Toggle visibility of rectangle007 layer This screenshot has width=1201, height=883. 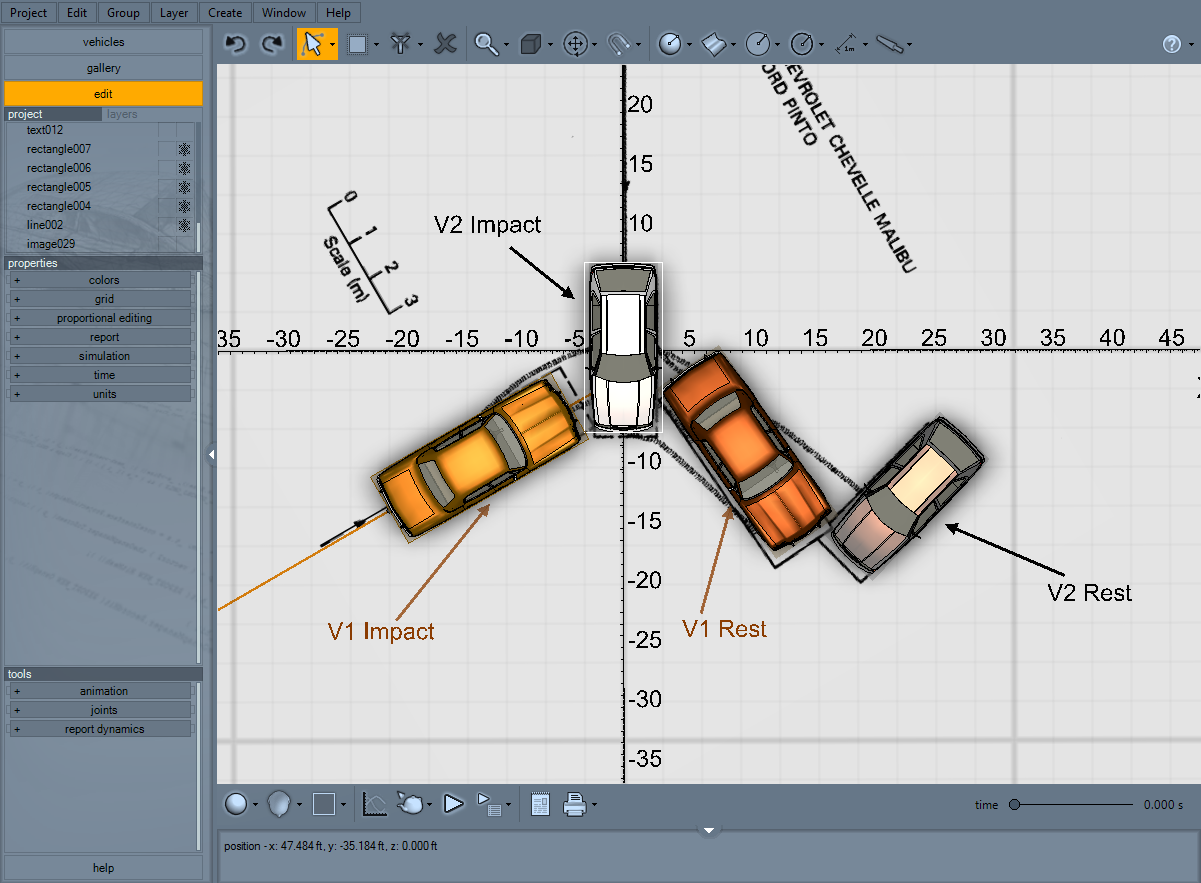pos(184,149)
